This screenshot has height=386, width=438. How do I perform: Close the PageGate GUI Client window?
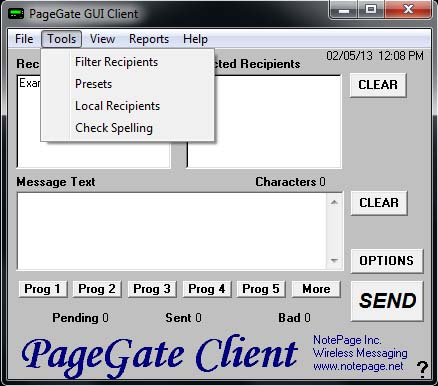[408, 10]
